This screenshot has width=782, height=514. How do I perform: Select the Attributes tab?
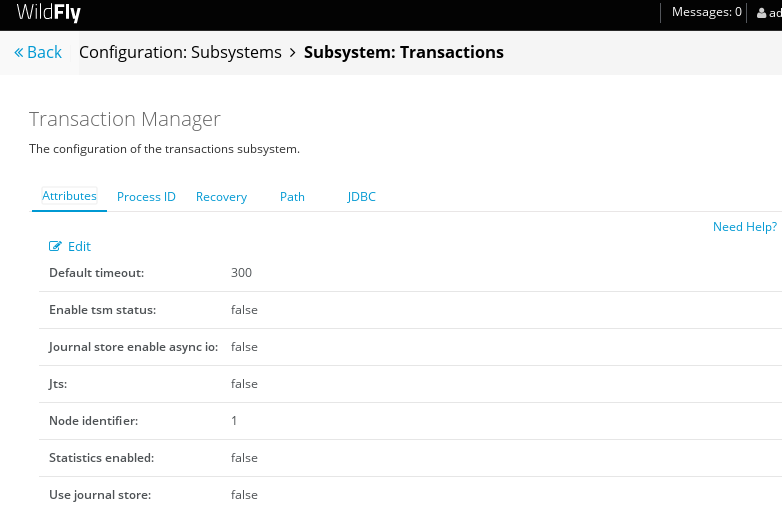[69, 196]
